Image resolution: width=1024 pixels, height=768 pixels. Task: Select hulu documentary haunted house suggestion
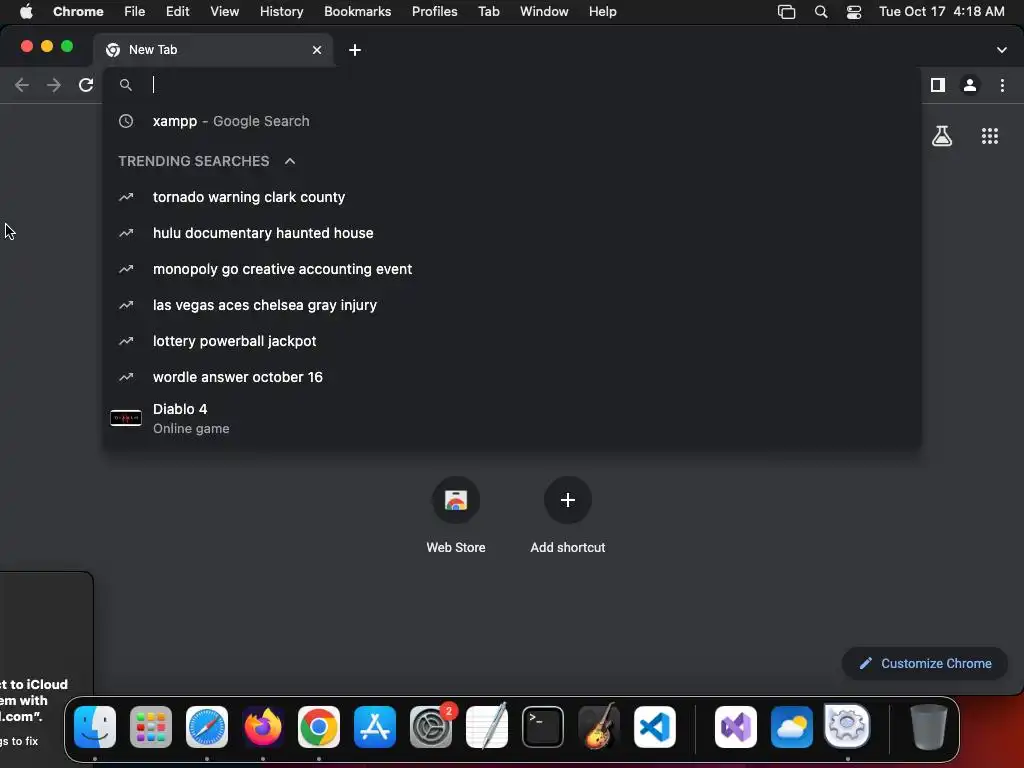(x=511, y=233)
